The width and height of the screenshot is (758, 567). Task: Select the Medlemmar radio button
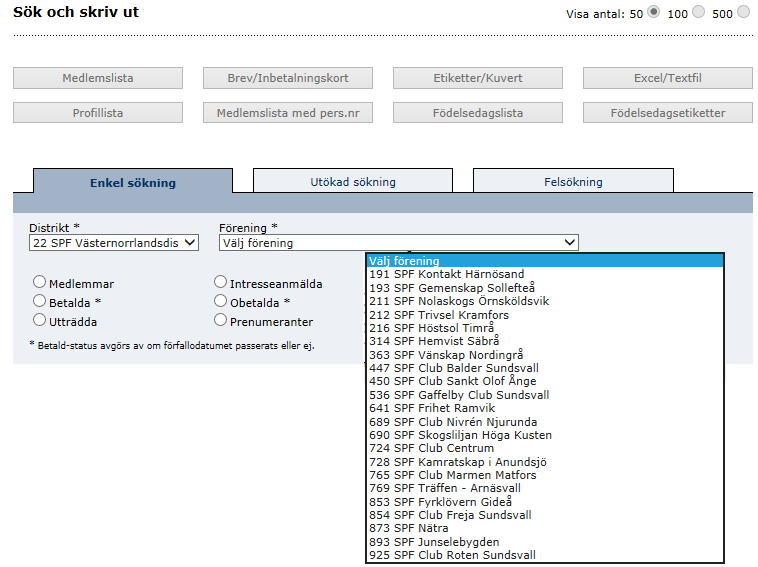[x=39, y=282]
